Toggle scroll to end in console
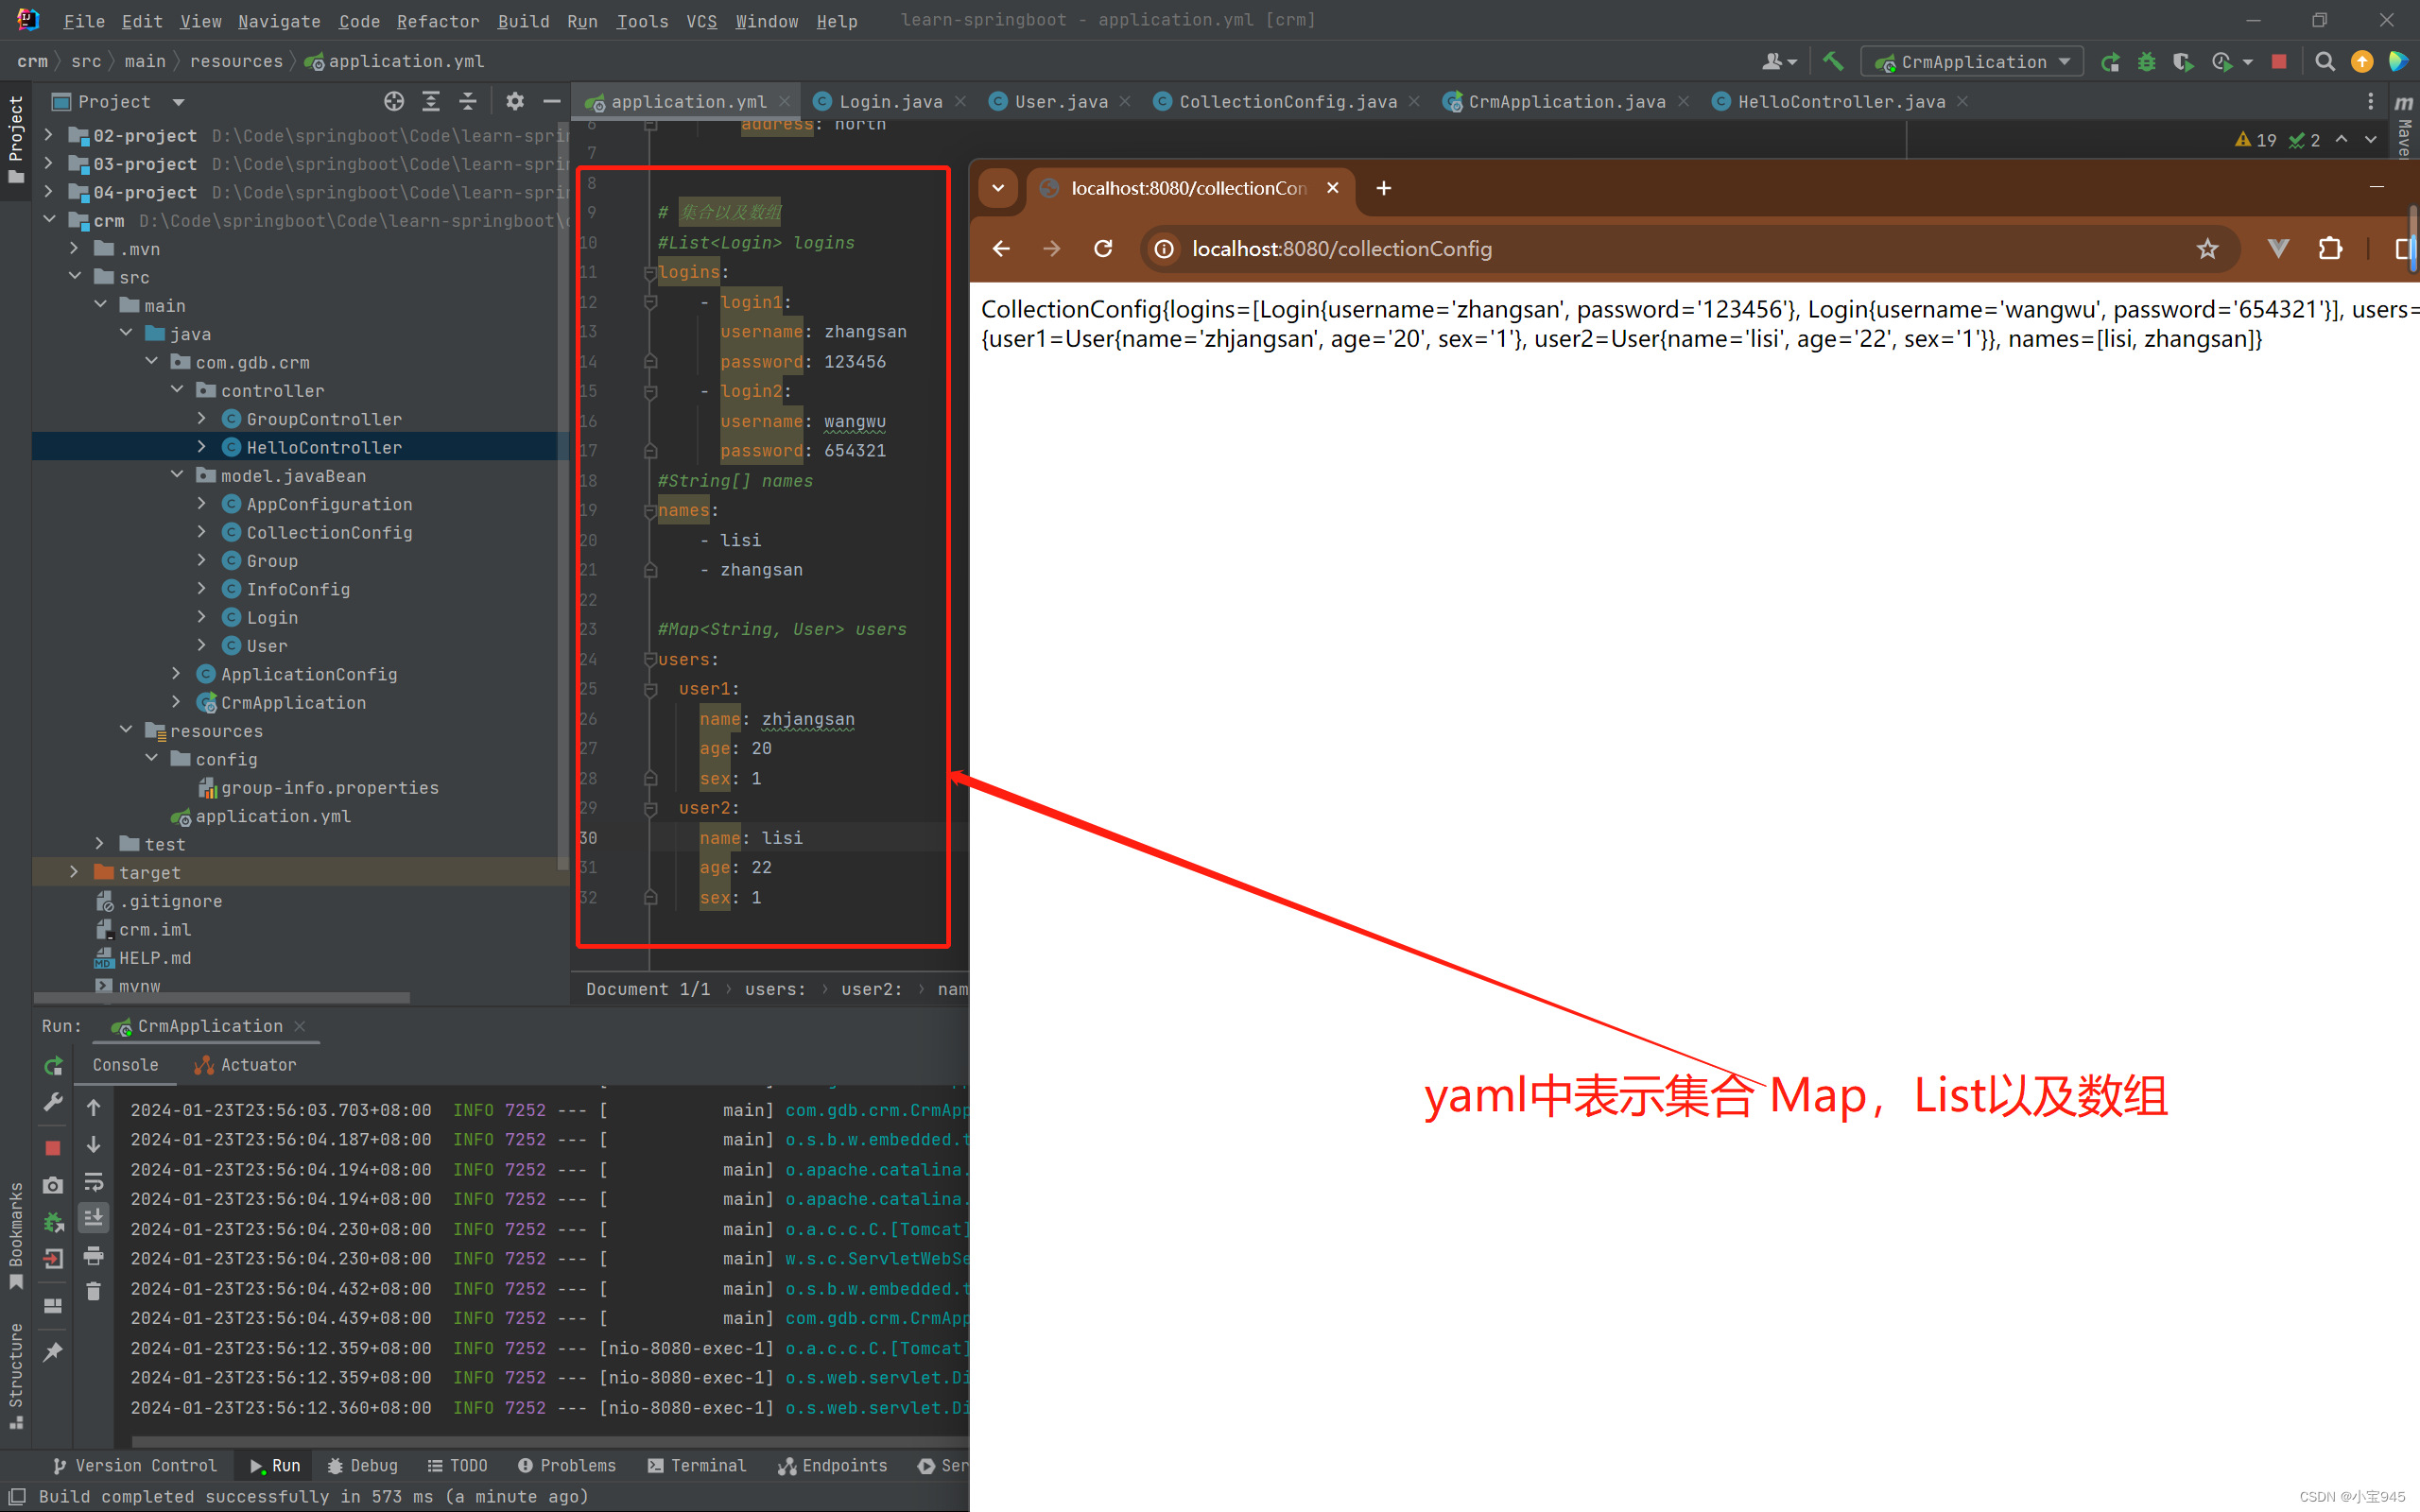This screenshot has height=1512, width=2420. click(93, 1217)
